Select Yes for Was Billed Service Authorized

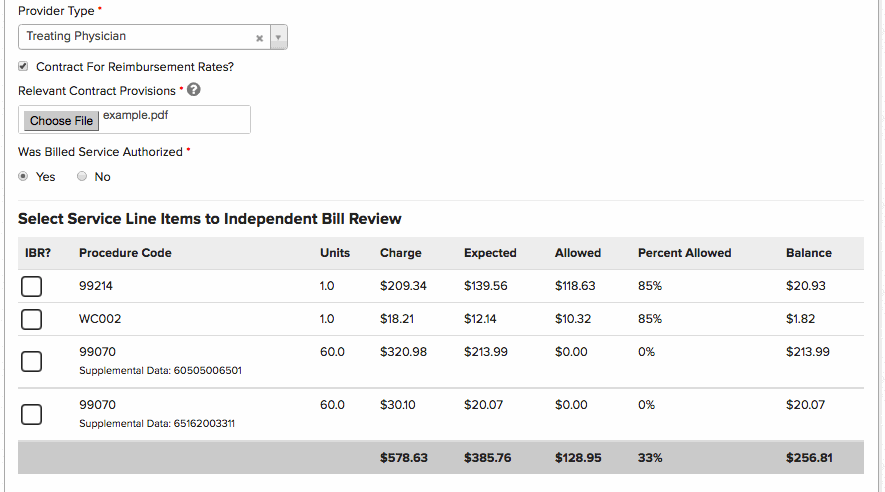[23, 177]
